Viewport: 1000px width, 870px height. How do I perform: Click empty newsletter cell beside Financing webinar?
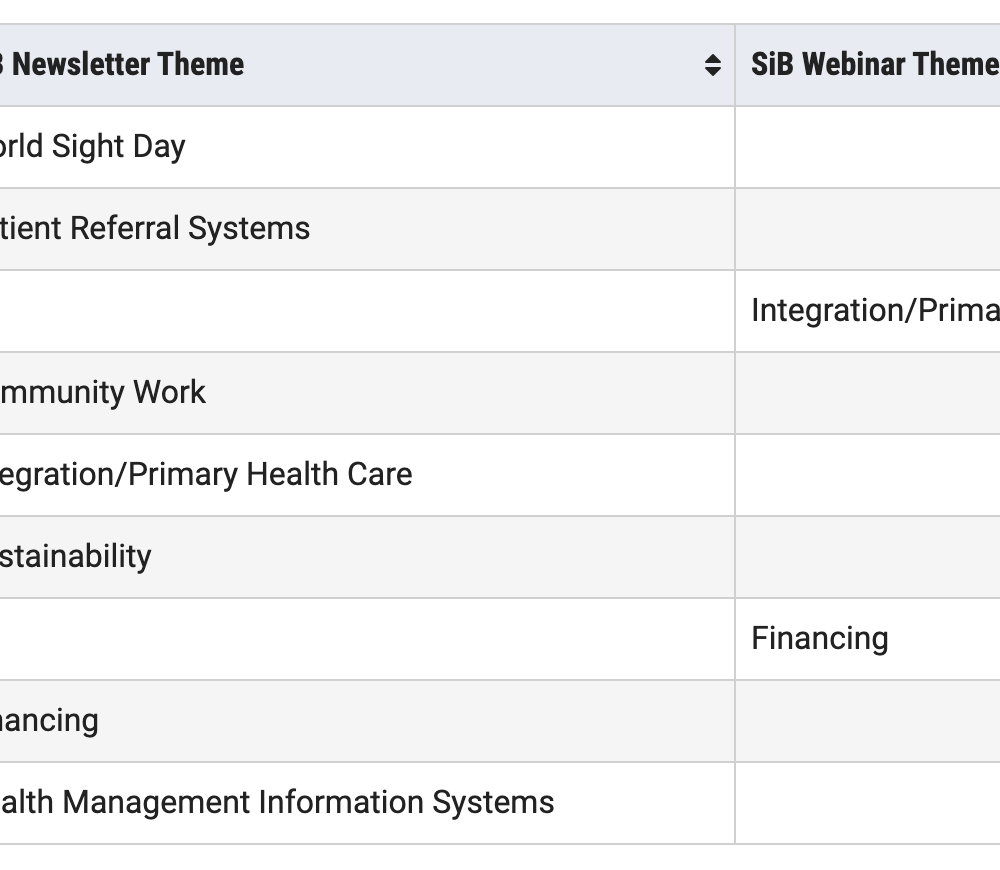pyautogui.click(x=367, y=639)
